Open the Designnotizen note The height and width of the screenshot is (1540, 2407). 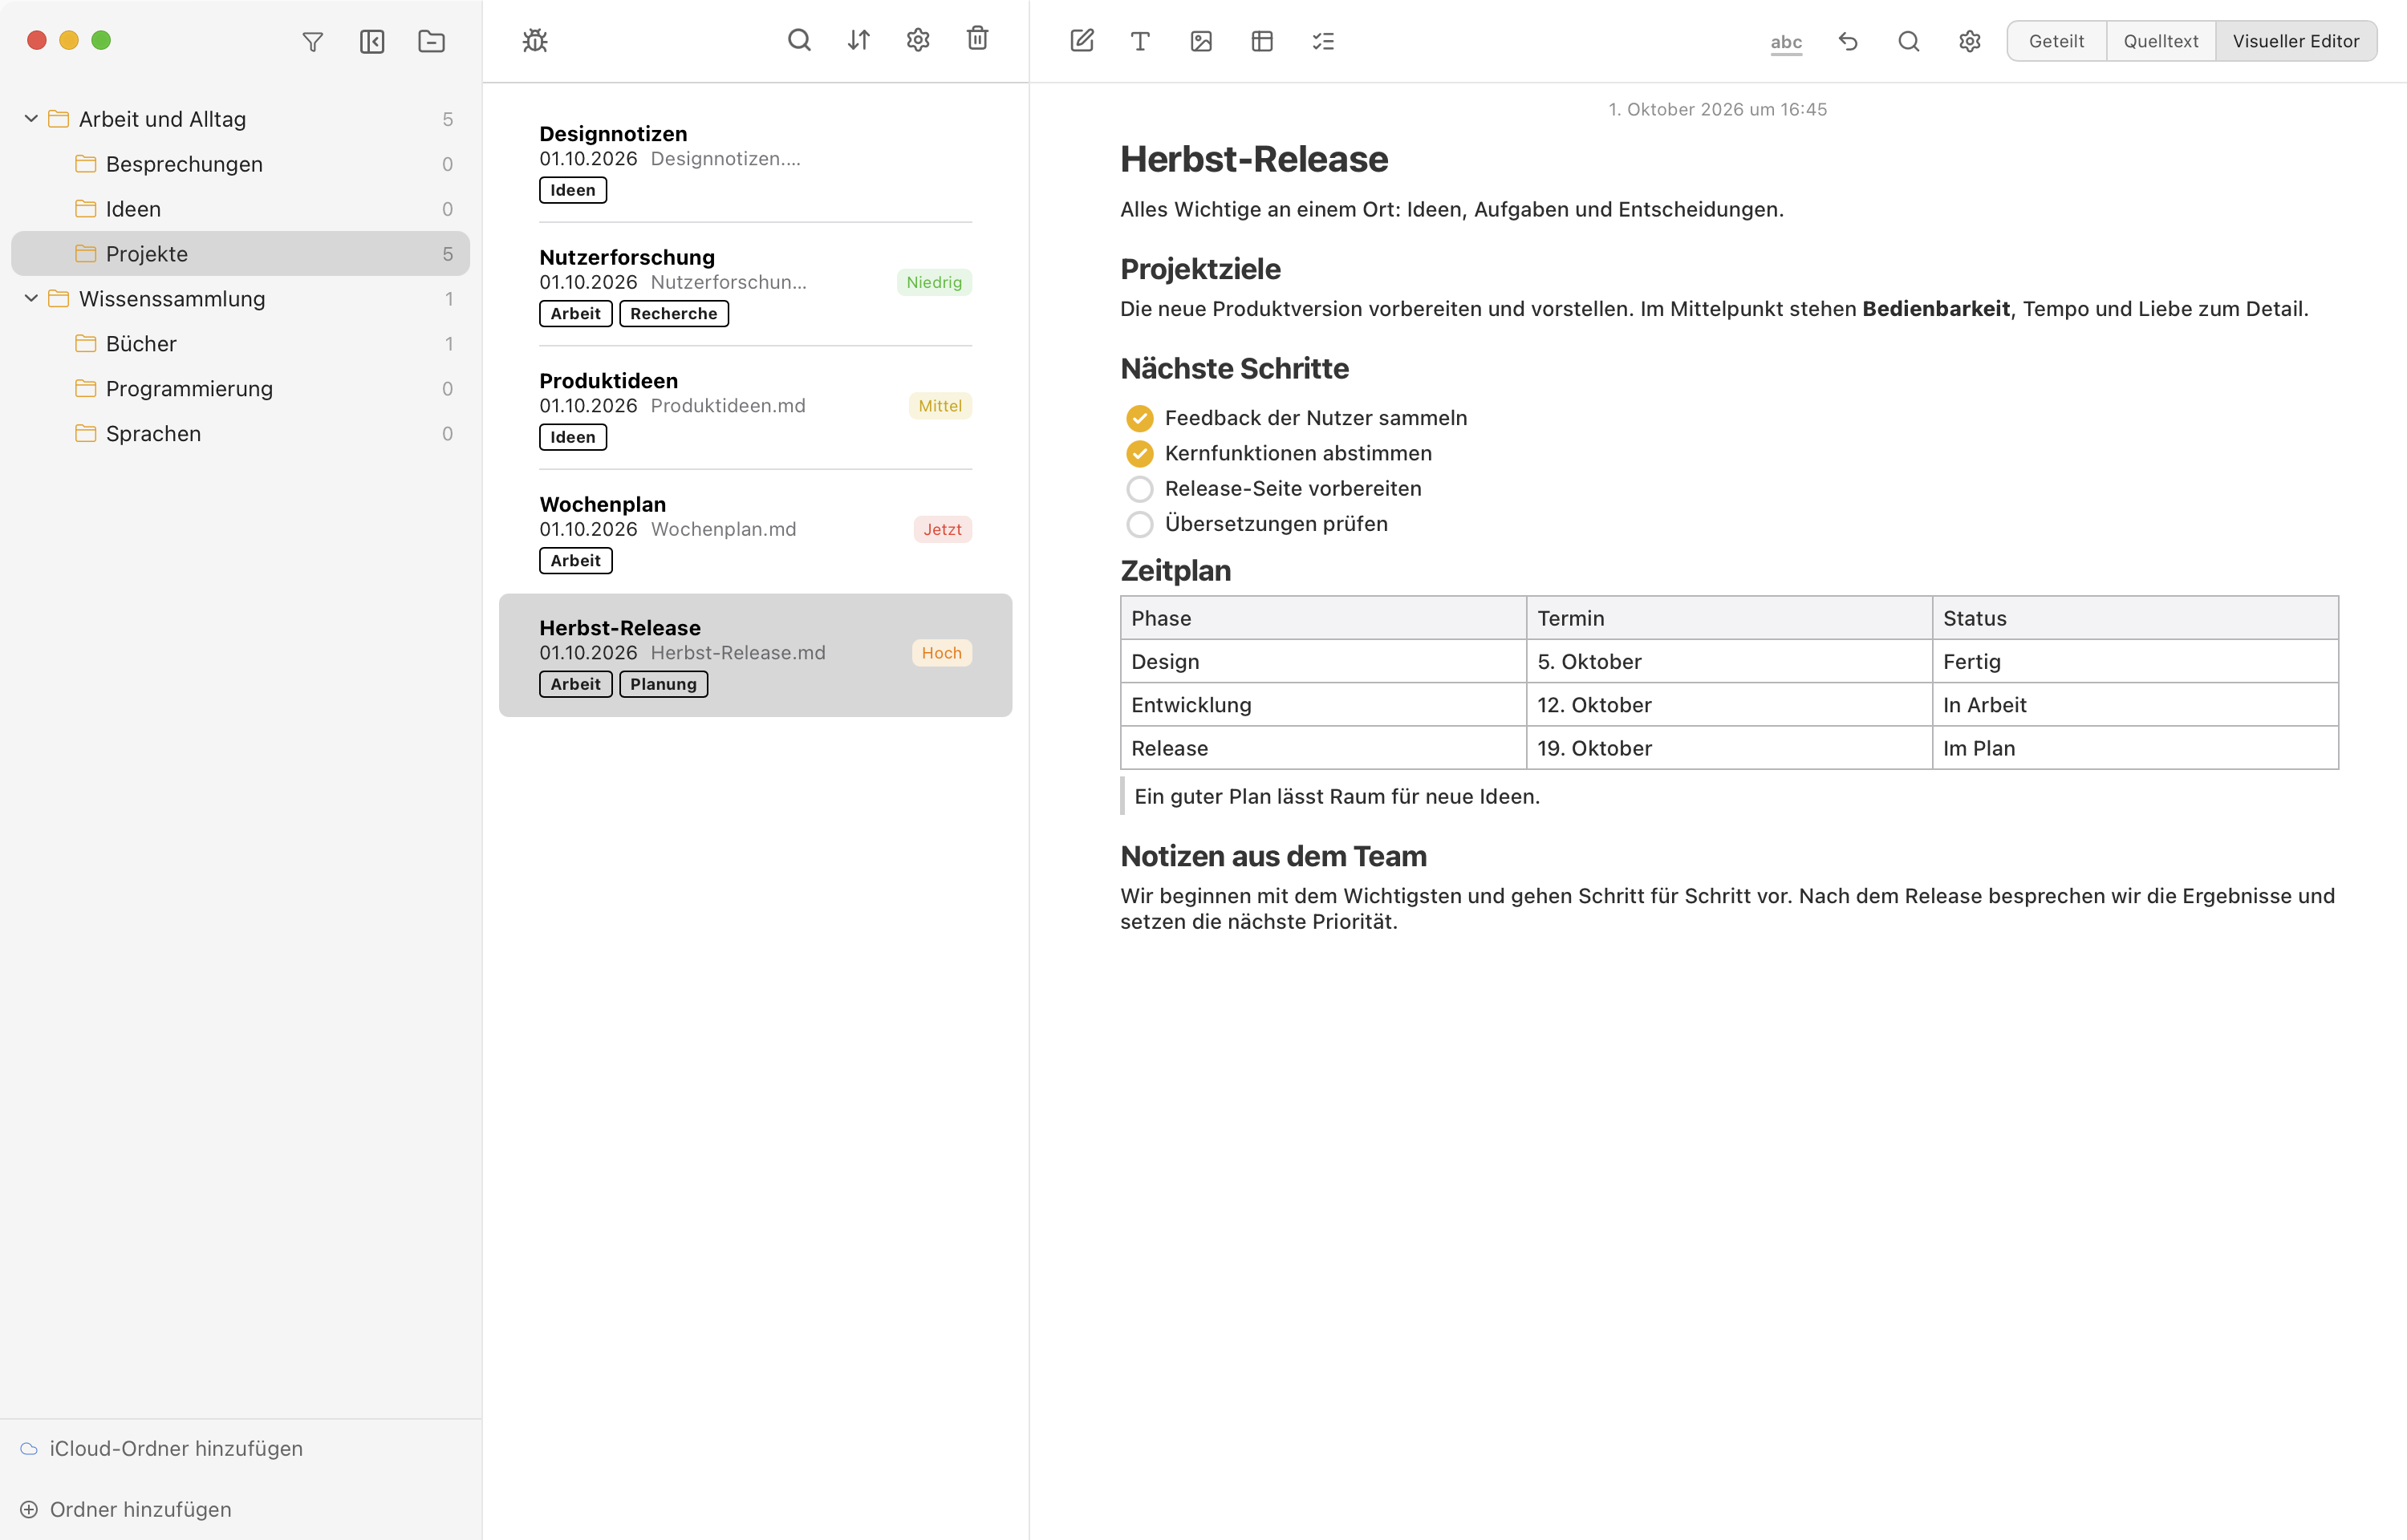point(755,161)
